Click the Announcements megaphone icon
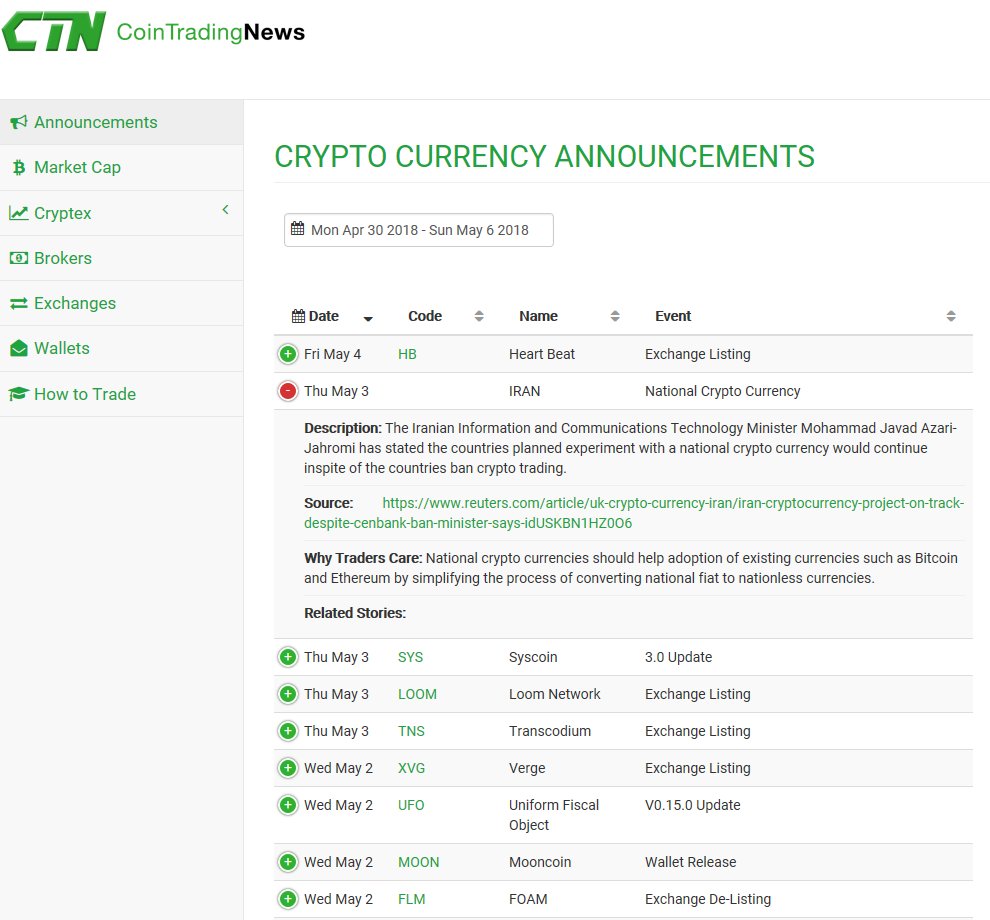 [18, 122]
